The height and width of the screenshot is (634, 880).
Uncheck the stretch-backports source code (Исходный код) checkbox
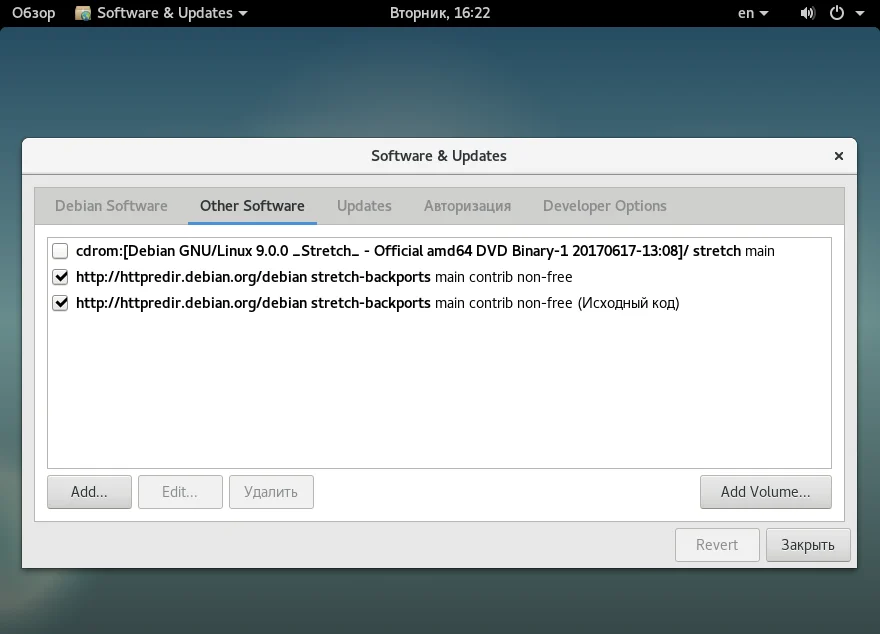60,304
